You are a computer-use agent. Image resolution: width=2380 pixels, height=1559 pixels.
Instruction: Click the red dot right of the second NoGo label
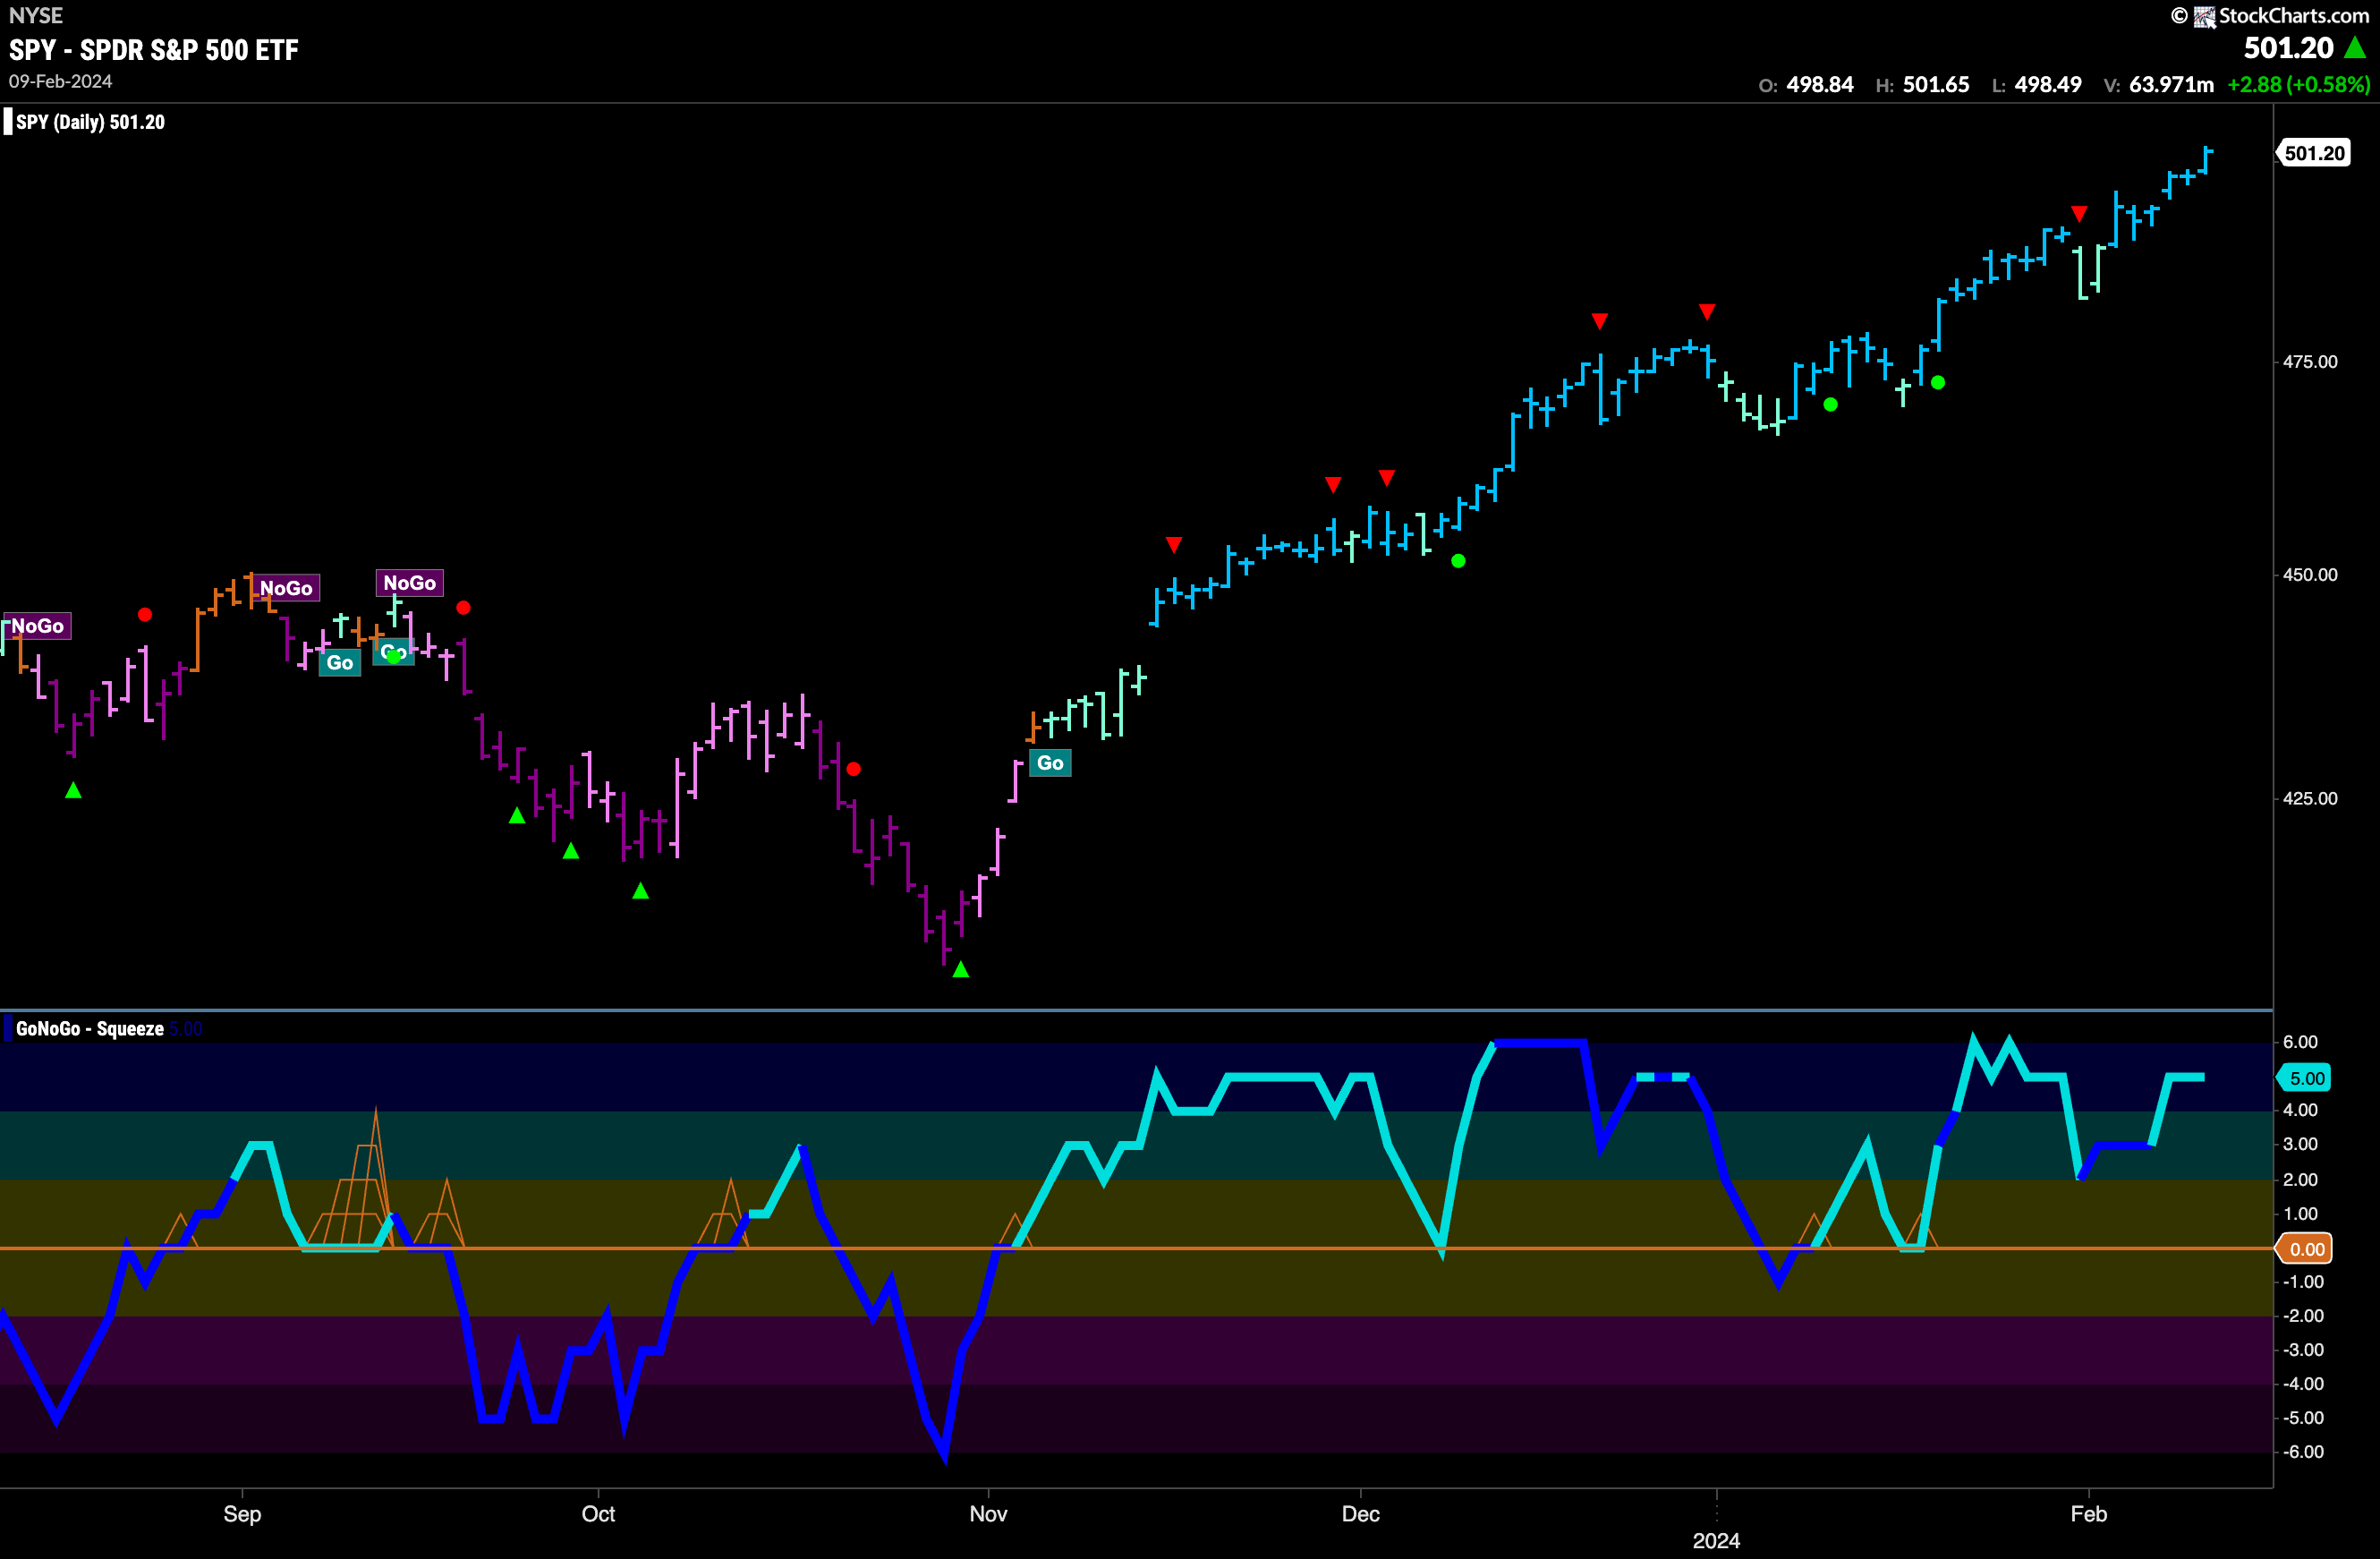[x=463, y=608]
